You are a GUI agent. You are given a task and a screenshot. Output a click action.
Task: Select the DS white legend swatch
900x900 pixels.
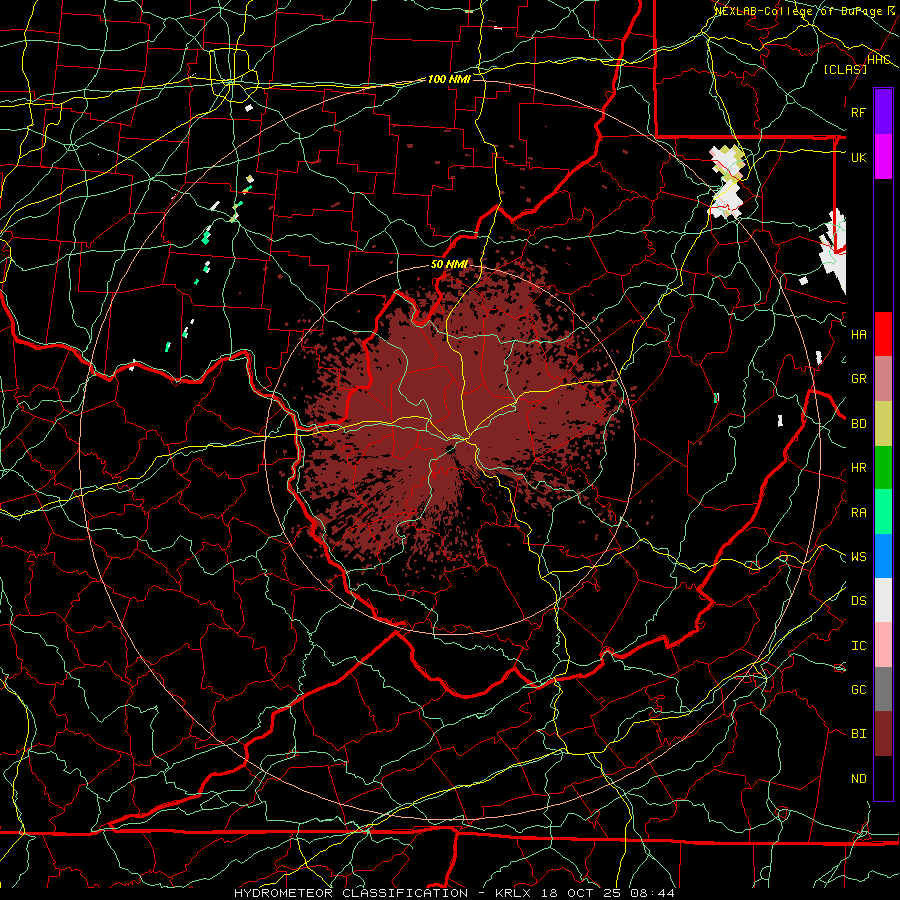tap(883, 600)
